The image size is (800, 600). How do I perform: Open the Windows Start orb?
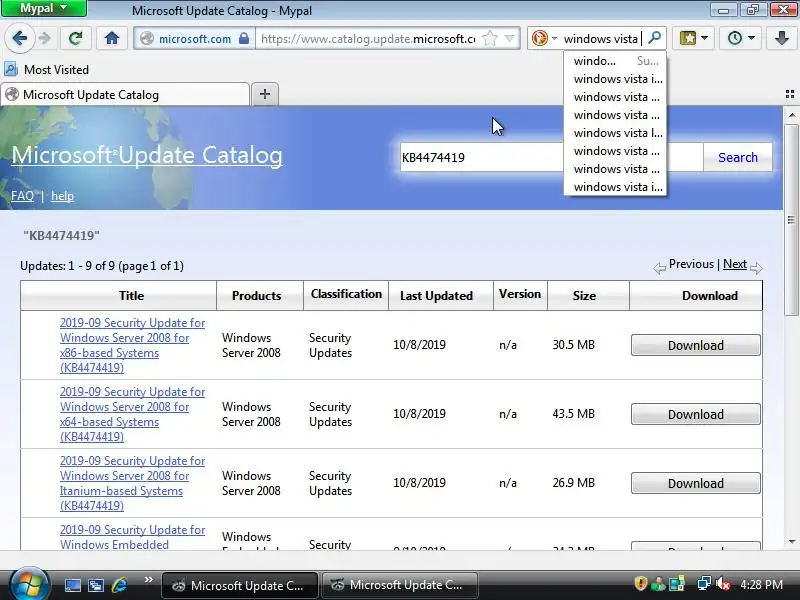(30, 584)
